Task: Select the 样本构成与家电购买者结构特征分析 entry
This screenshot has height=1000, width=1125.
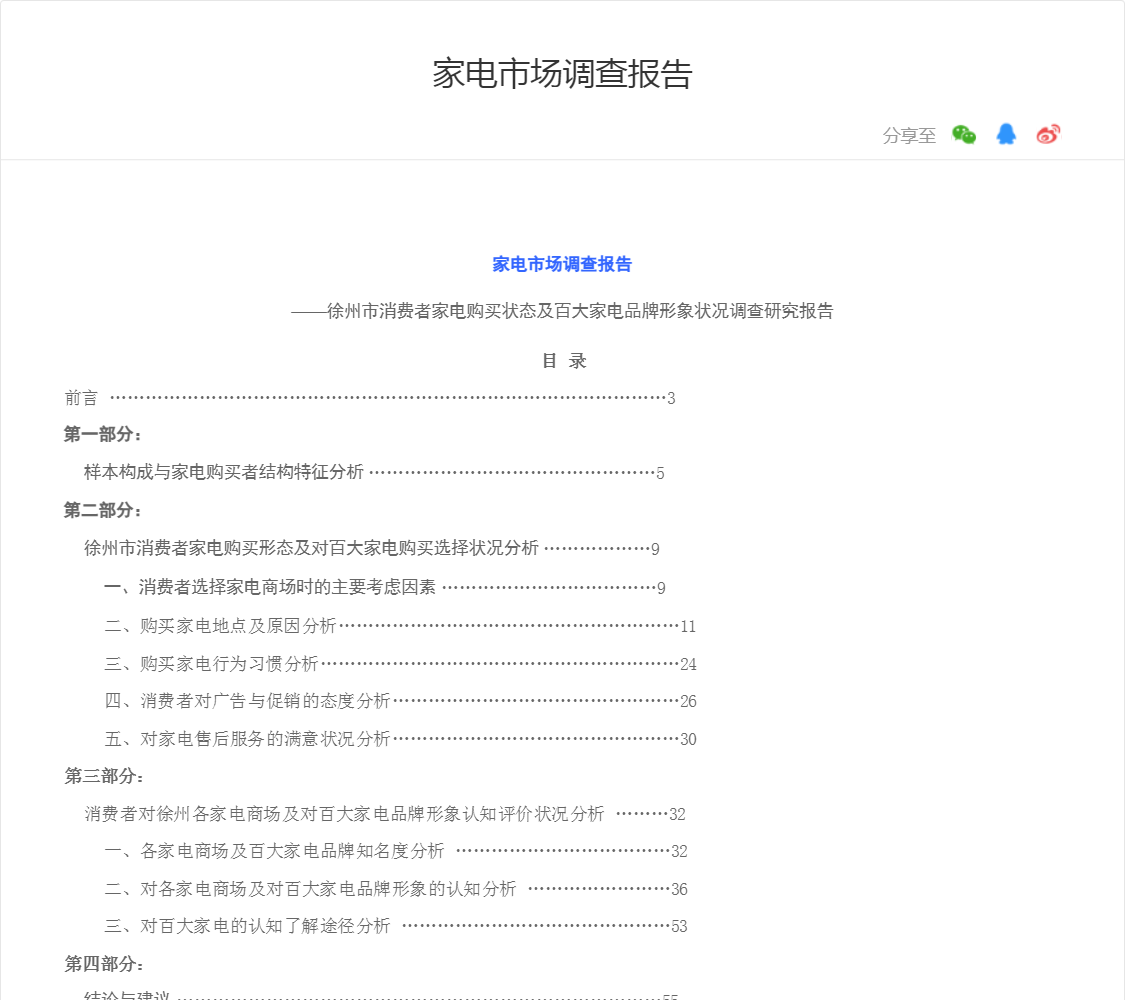Action: pyautogui.click(x=374, y=472)
